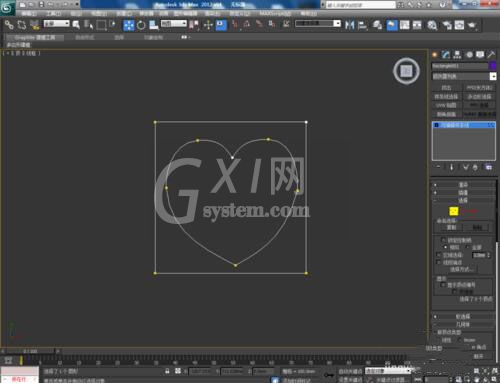Toggle the Angle Snap button
The height and width of the screenshot is (383, 500).
point(247,24)
